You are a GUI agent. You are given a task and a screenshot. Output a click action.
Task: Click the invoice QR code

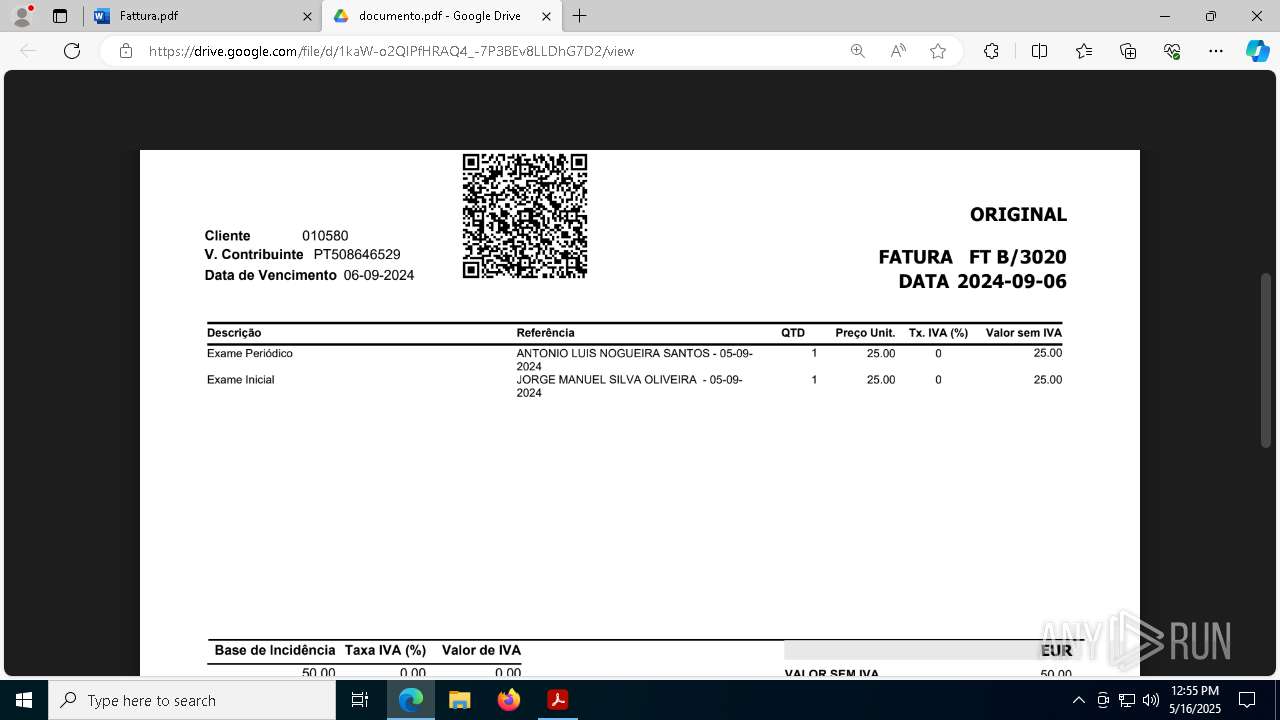coord(525,216)
